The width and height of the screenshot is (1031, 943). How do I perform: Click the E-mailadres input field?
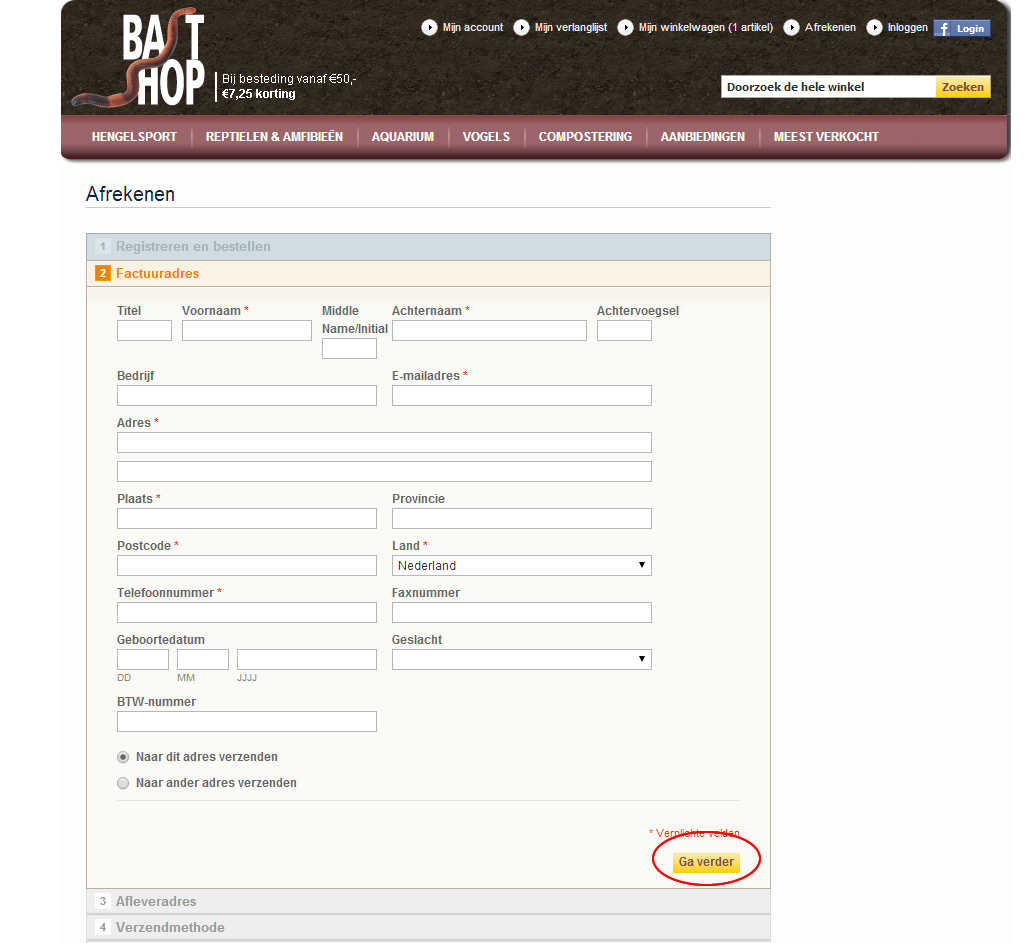[x=521, y=395]
